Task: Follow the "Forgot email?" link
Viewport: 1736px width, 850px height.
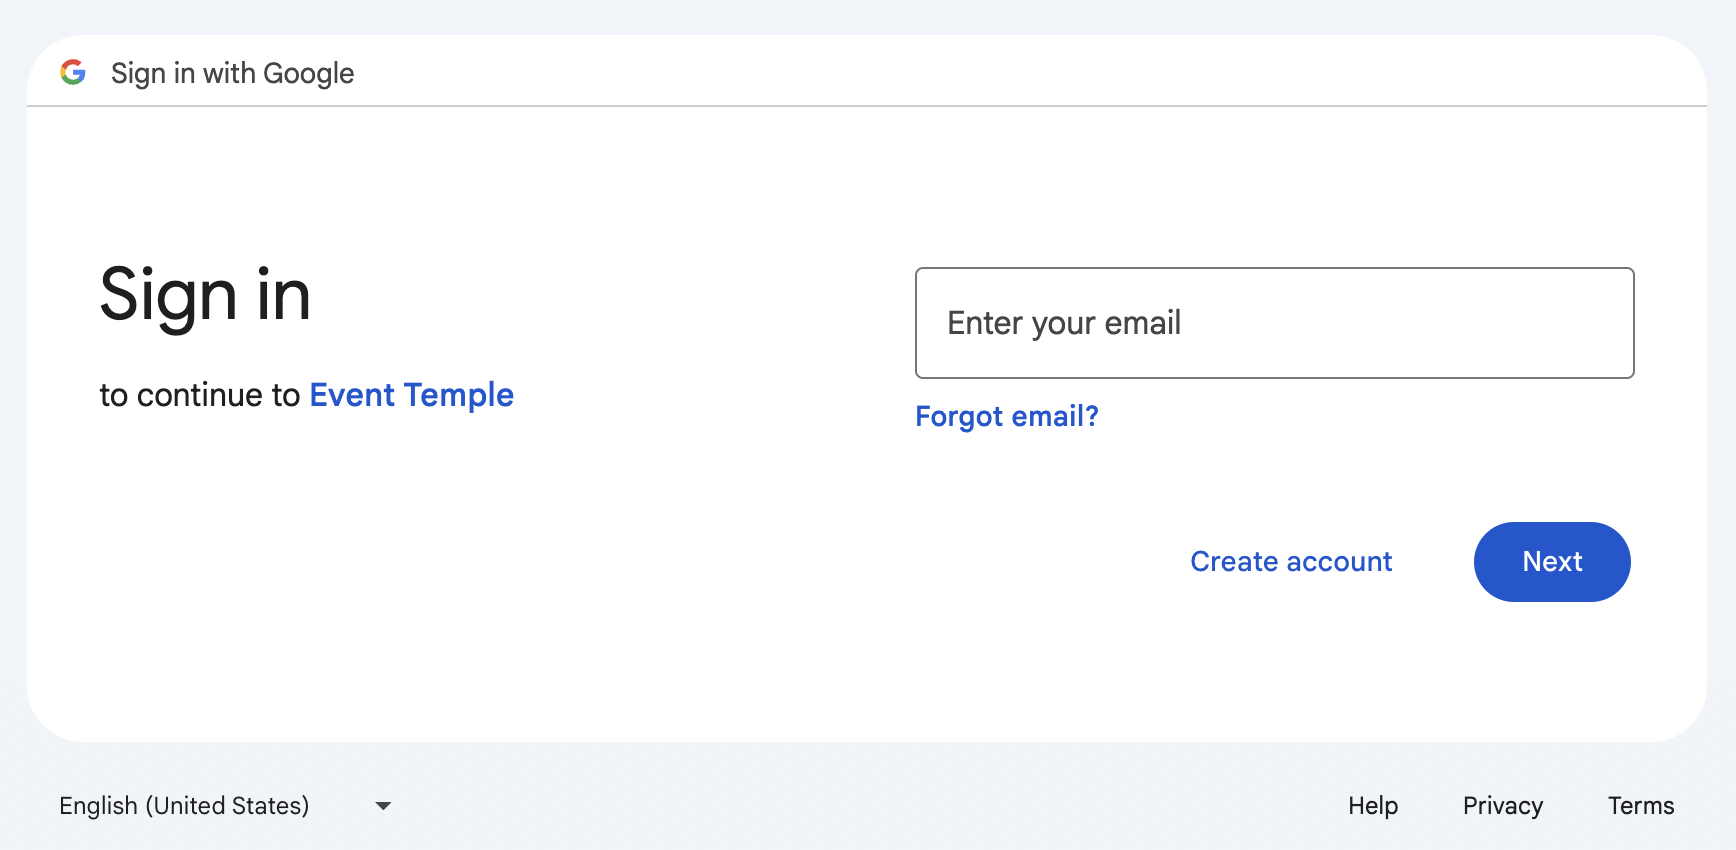Action: pos(1006,416)
